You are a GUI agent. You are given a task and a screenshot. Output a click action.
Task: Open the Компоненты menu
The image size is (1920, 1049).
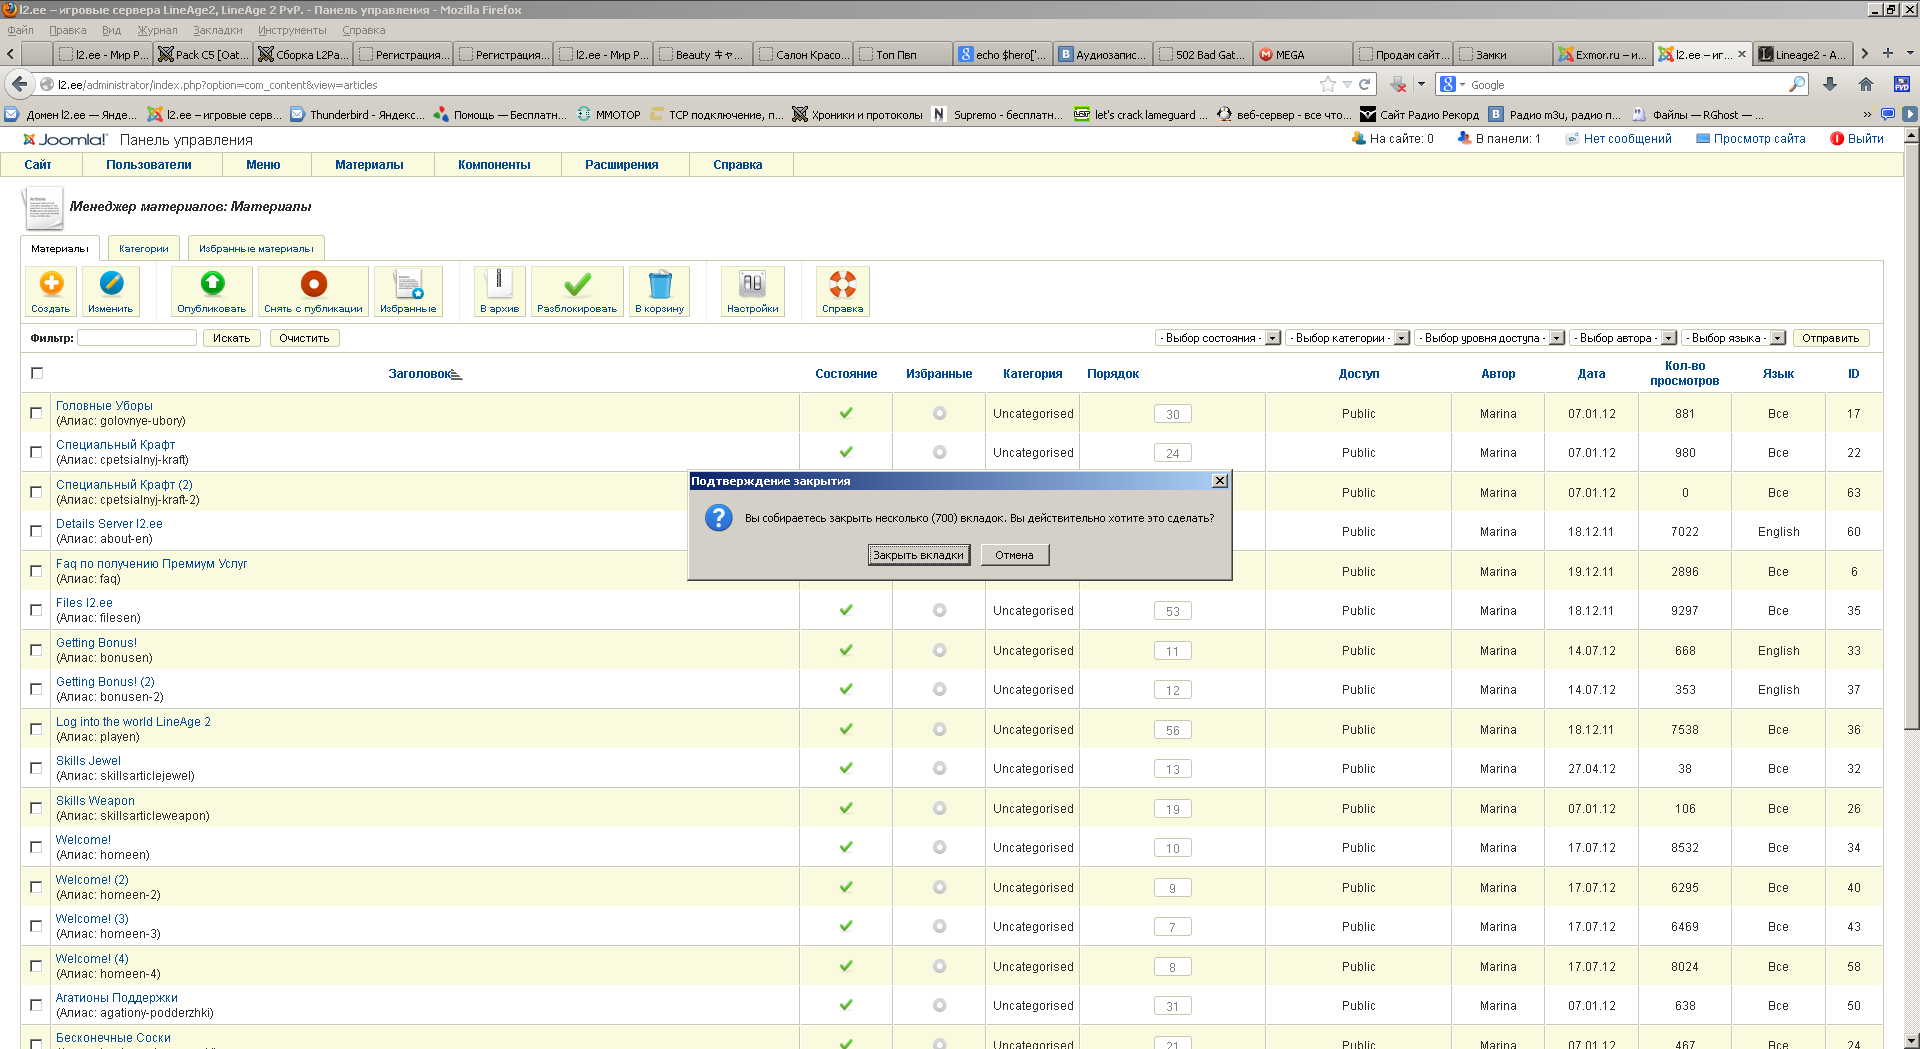[x=494, y=165]
